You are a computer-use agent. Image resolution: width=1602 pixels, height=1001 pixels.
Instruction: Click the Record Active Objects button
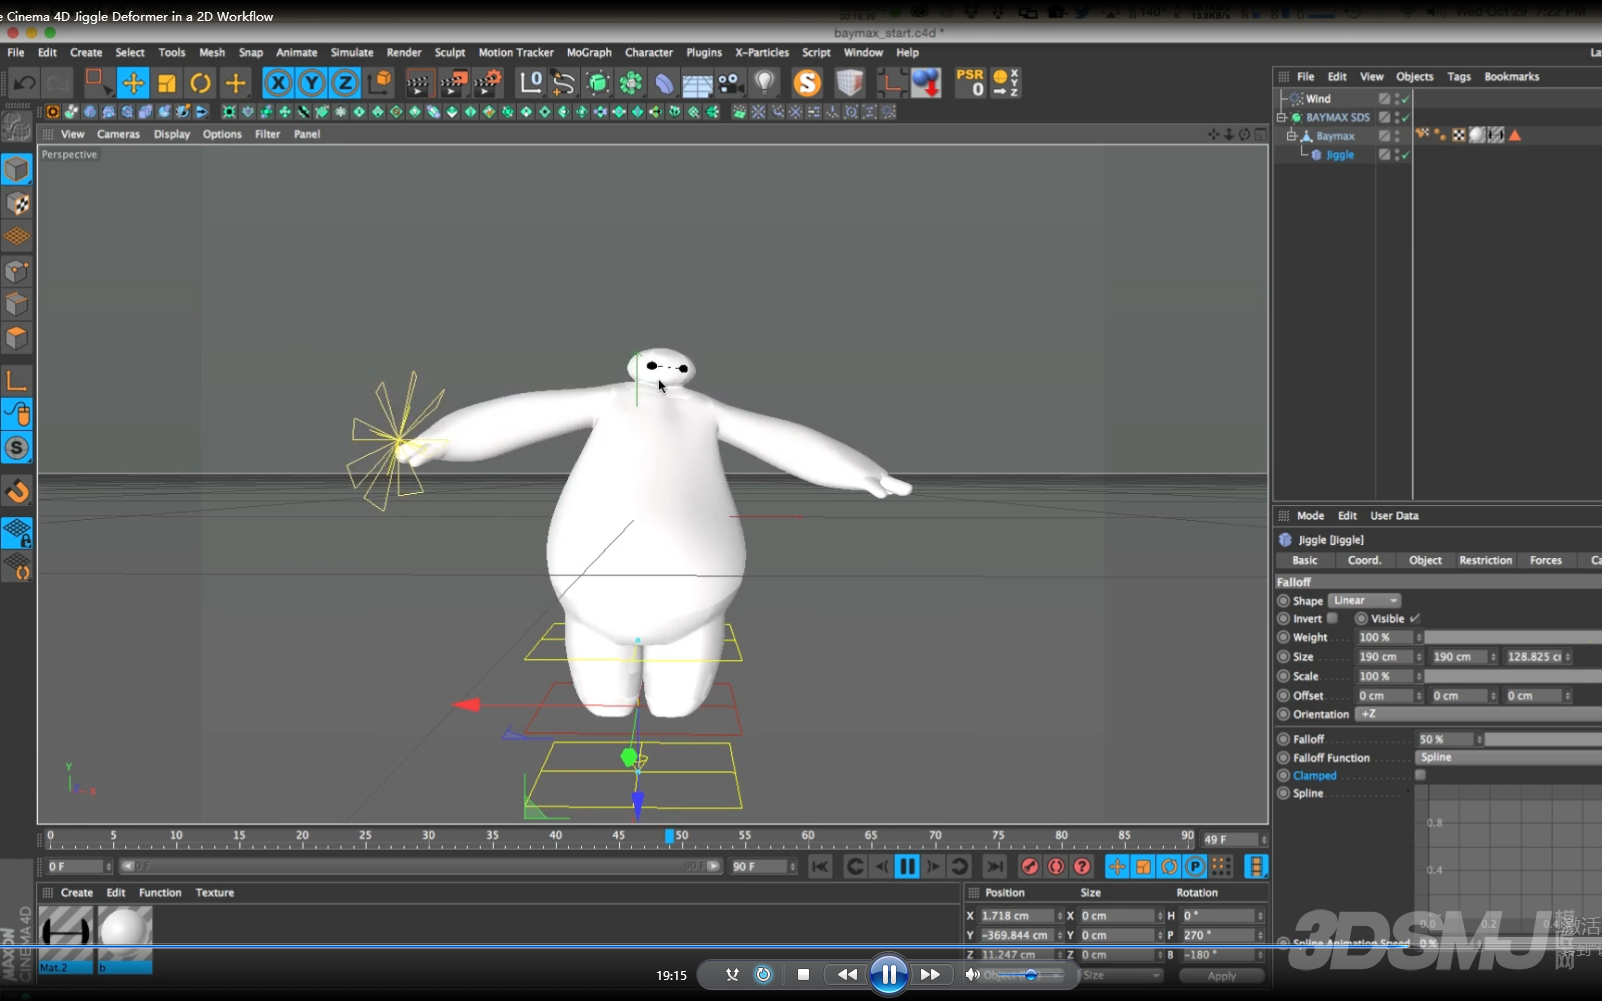[x=1029, y=866]
